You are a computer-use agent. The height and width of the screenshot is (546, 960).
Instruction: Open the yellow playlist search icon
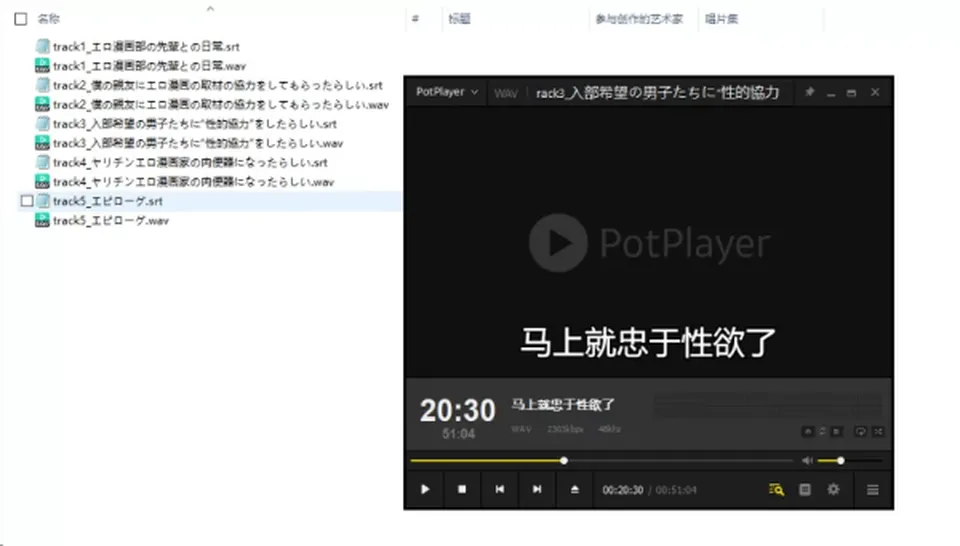(x=776, y=490)
